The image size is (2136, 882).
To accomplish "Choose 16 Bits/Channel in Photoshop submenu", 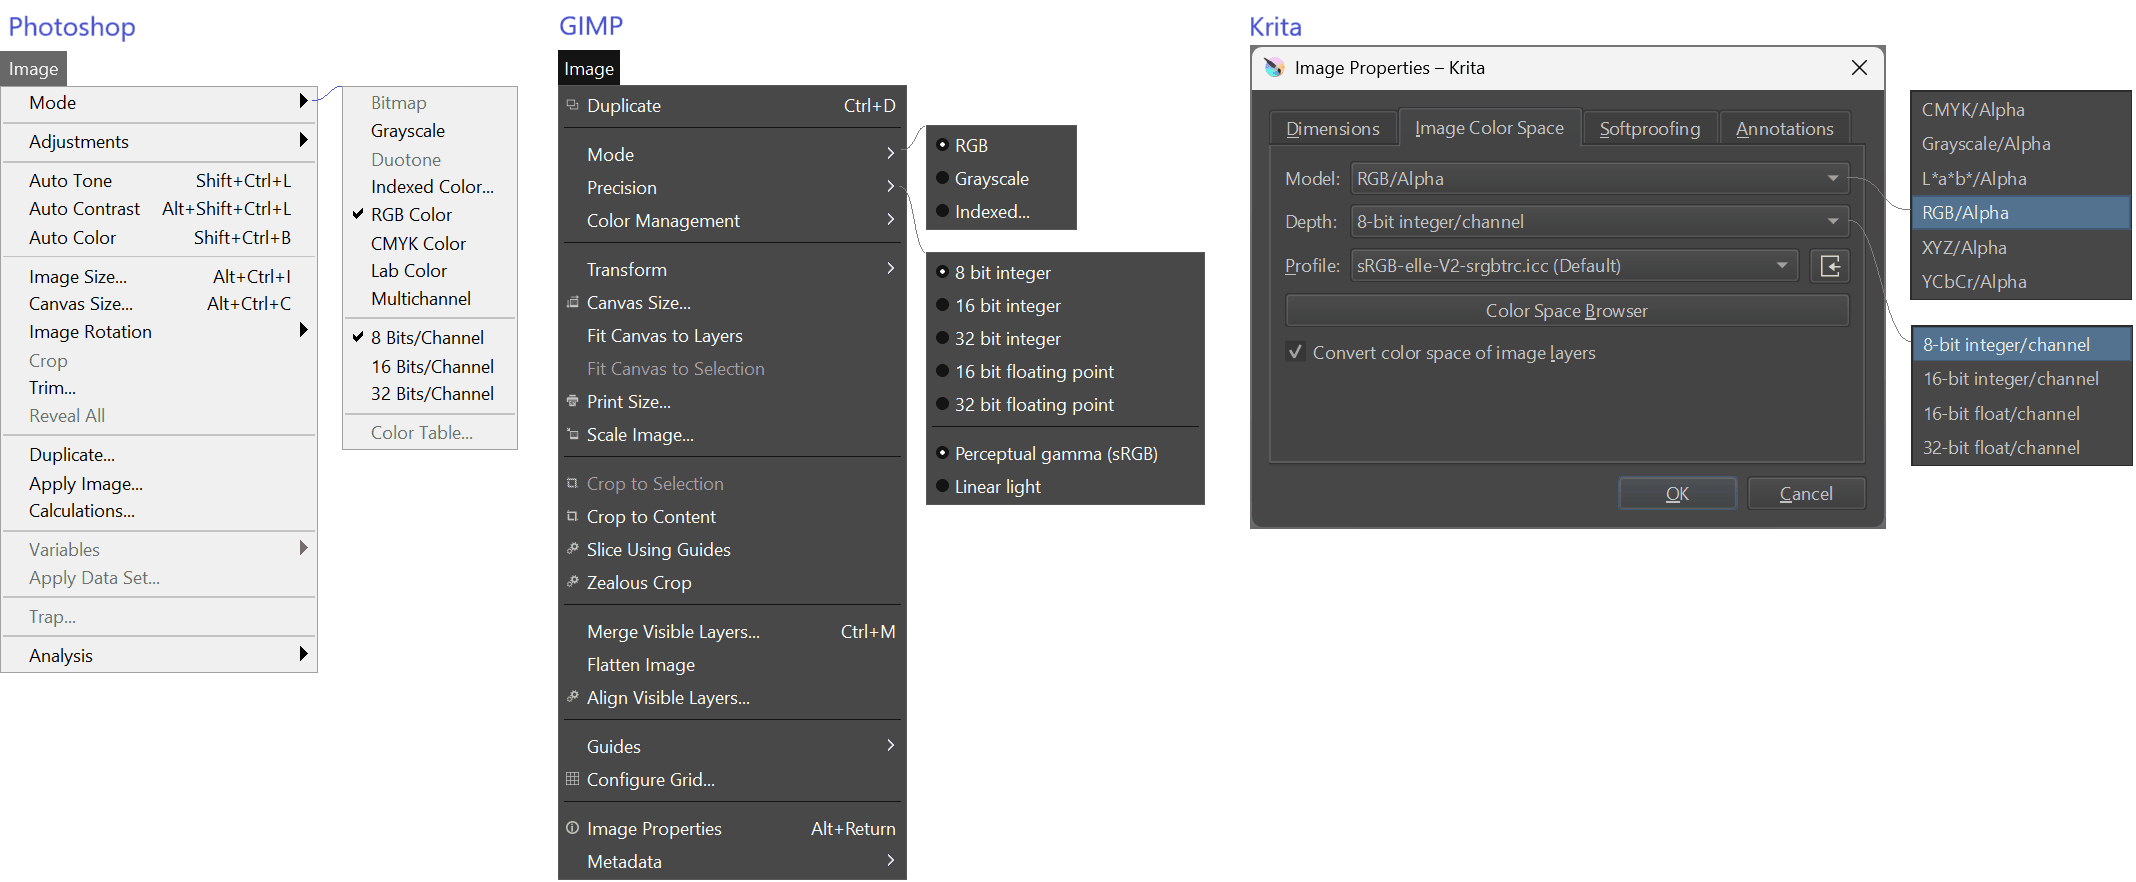I will pos(430,366).
